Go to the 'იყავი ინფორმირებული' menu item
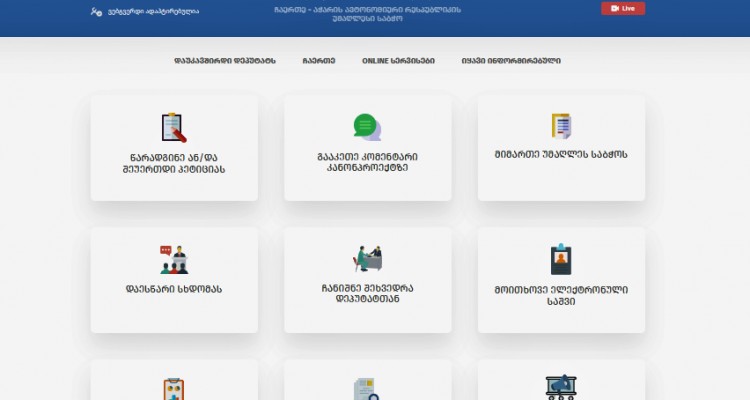This screenshot has height=400, width=750. click(511, 61)
